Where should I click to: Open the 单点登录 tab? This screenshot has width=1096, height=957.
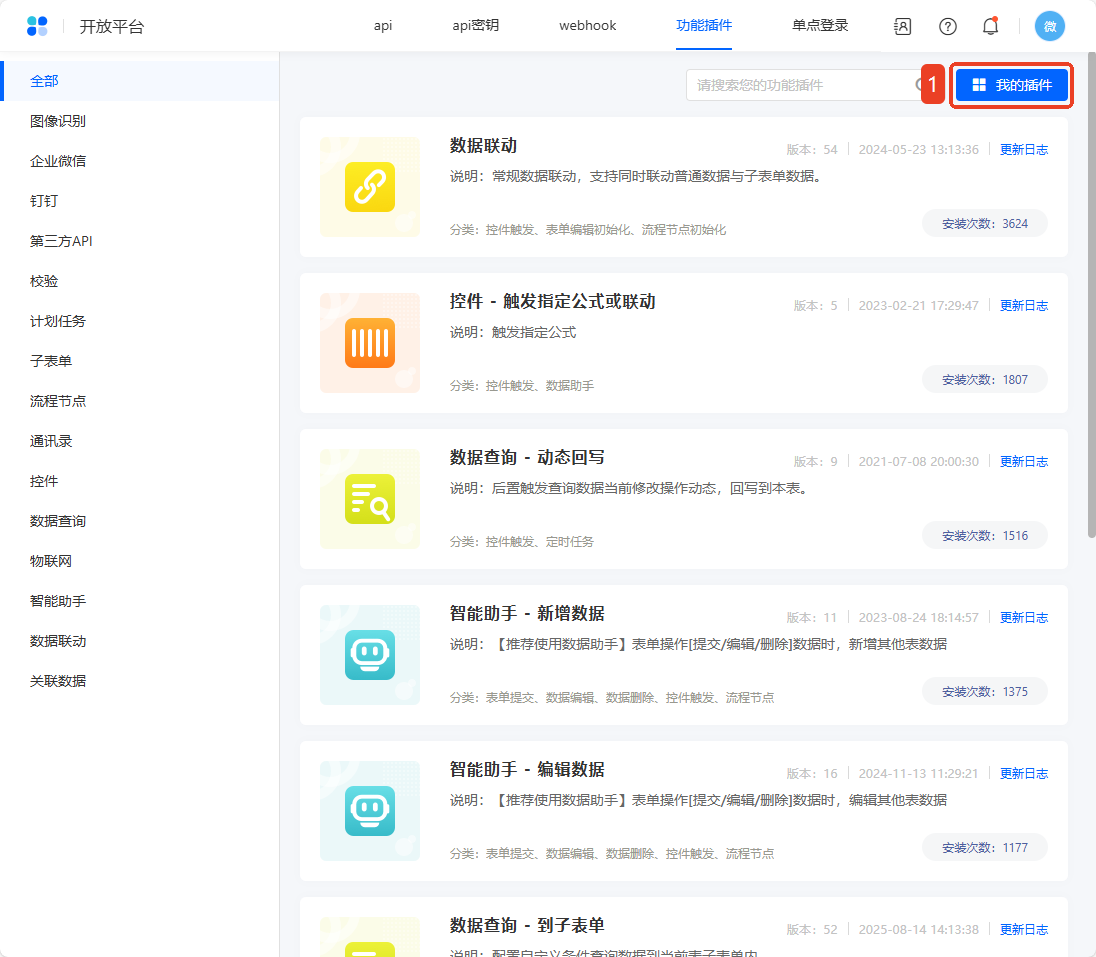pyautogui.click(x=820, y=26)
